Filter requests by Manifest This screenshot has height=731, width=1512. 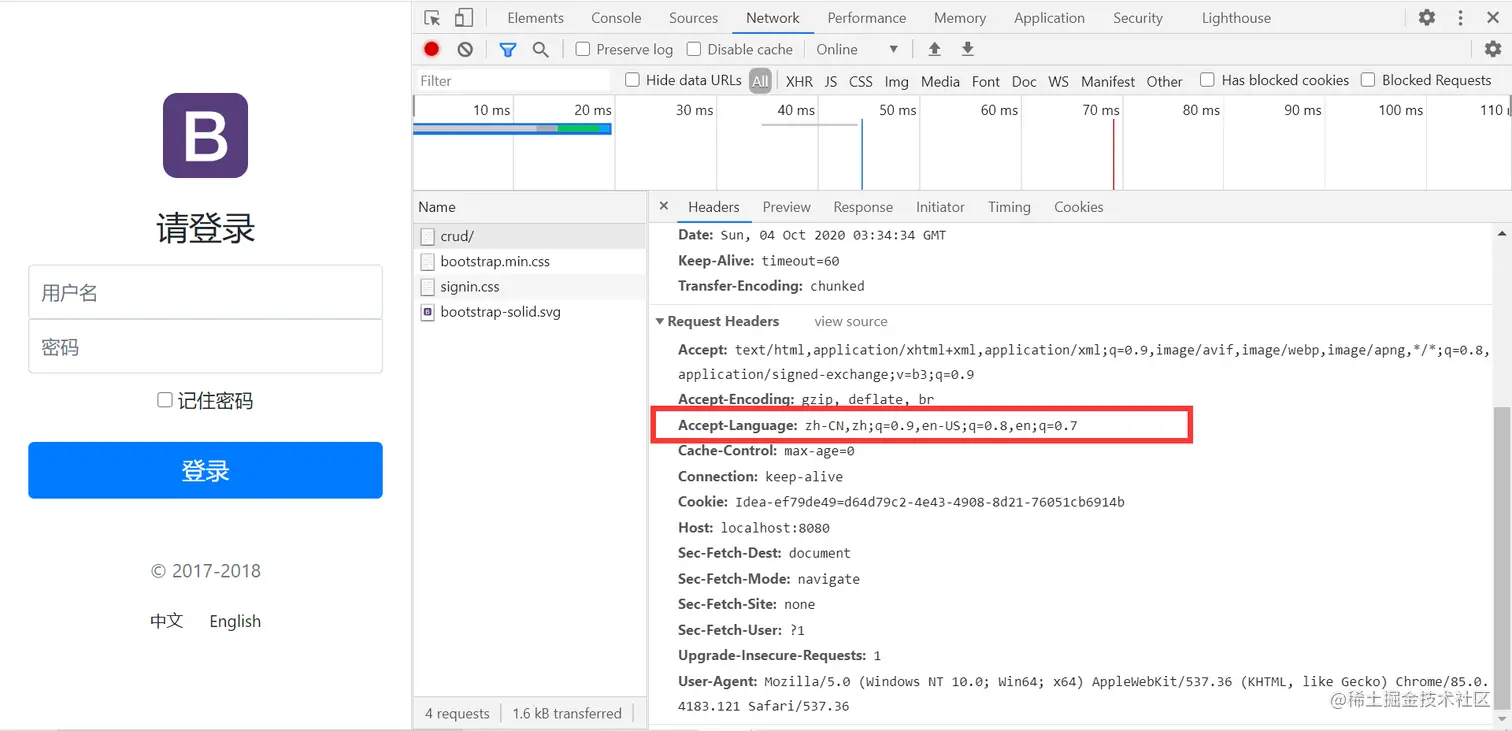1108,81
